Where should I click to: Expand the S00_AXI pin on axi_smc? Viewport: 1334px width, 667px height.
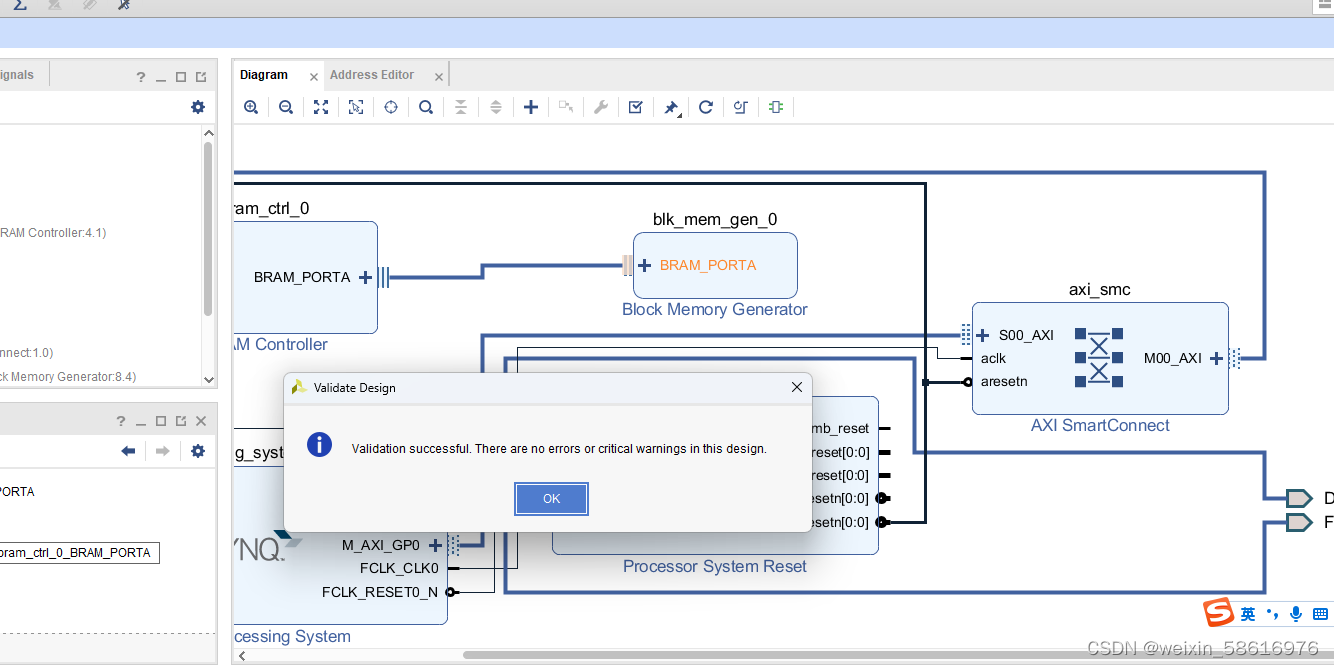pyautogui.click(x=981, y=335)
